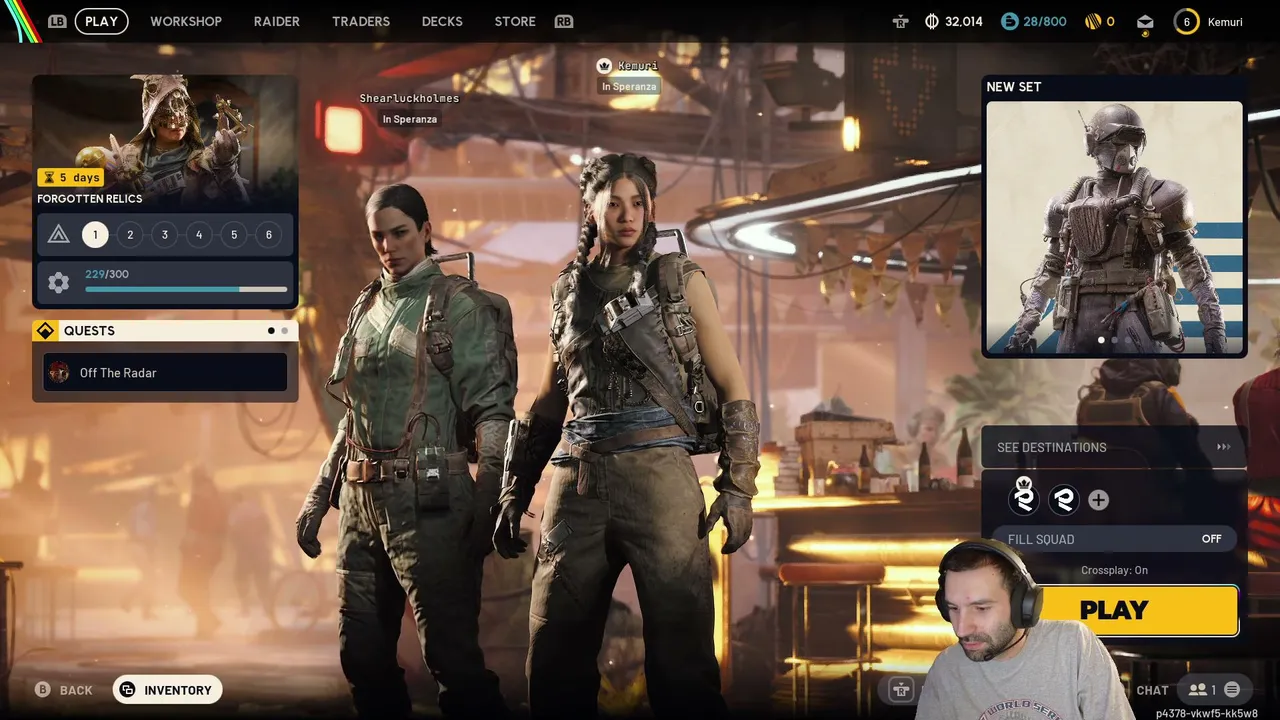Click the B BACK button
1280x720 pixels.
64,690
